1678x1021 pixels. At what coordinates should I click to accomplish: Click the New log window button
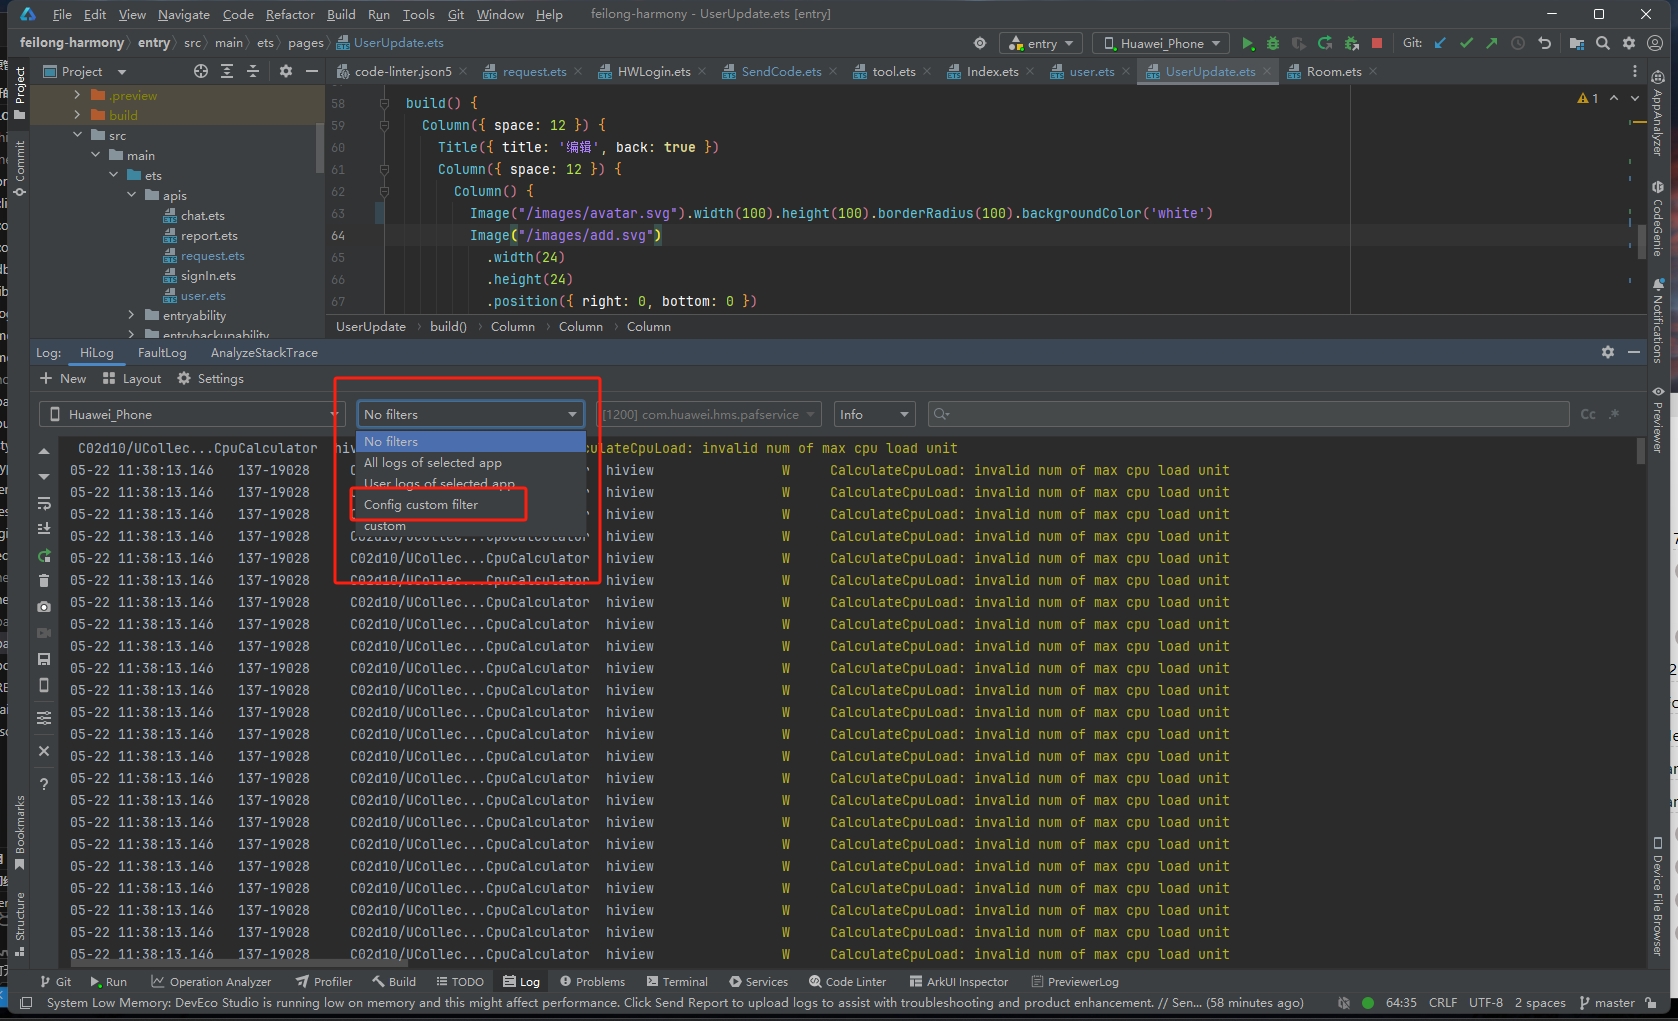63,378
